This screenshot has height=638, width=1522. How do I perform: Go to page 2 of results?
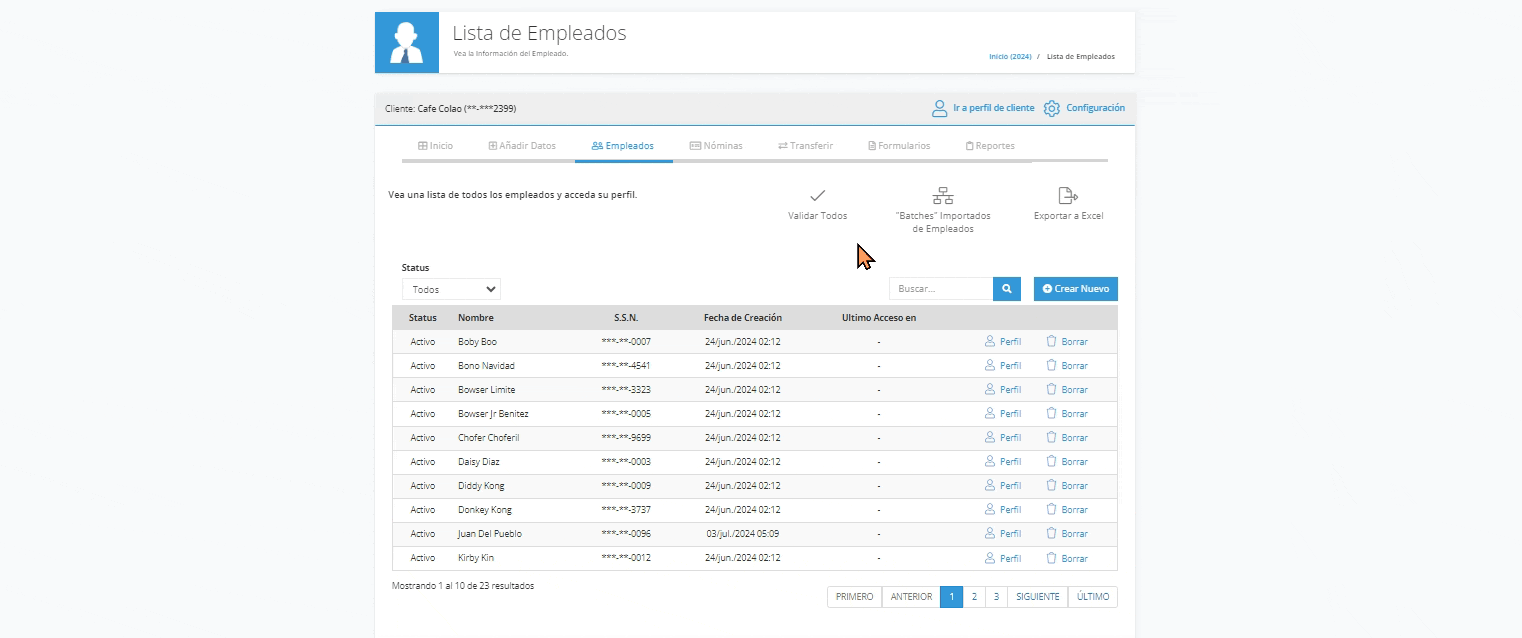[974, 597]
